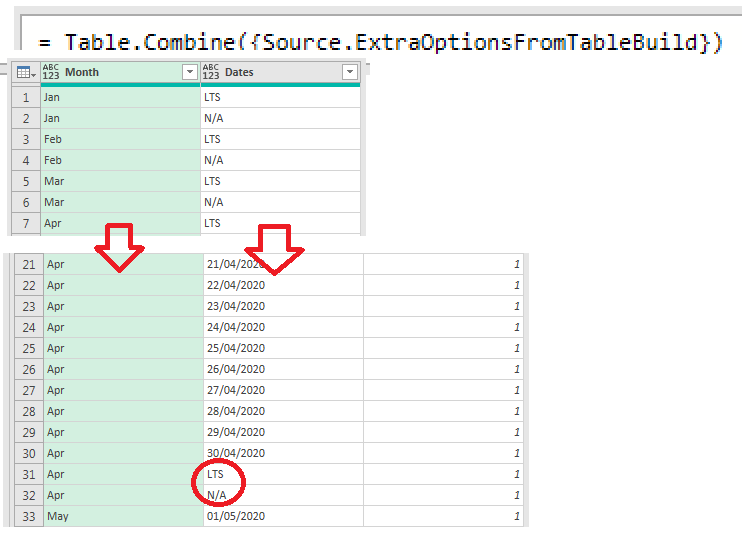Screen dimensions: 753x533
Task: Click the N/A cell in row 2
Action: tap(213, 119)
